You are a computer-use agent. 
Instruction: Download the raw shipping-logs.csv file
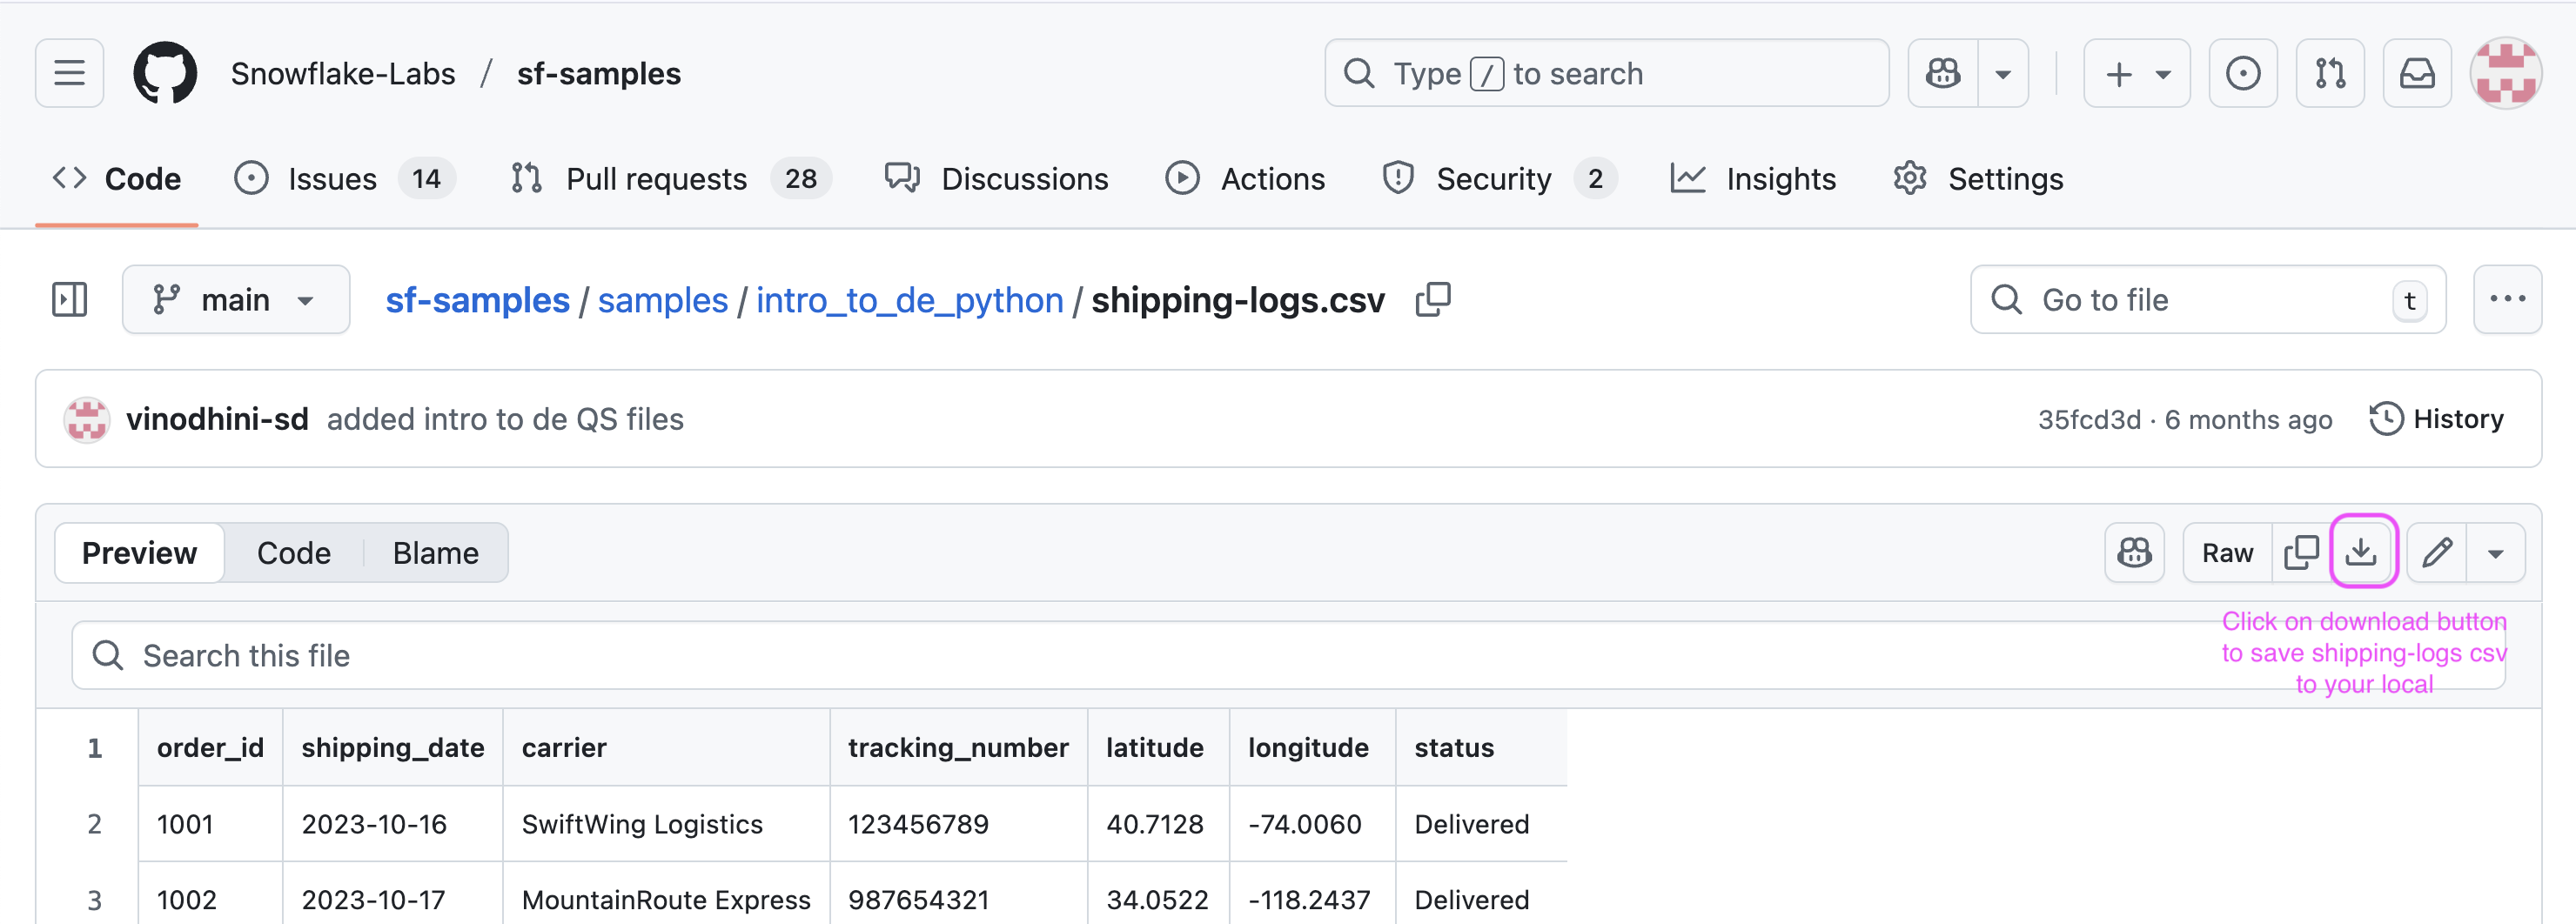(x=2361, y=552)
